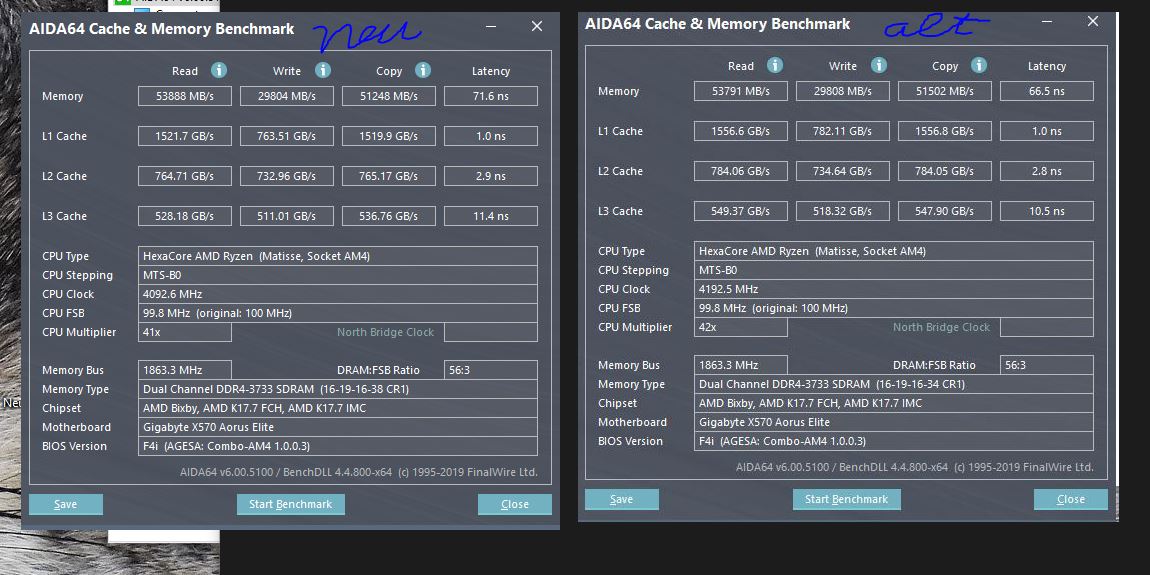1150x575 pixels.
Task: Select L3 write value 518.32 GB/s
Action: (x=843, y=210)
